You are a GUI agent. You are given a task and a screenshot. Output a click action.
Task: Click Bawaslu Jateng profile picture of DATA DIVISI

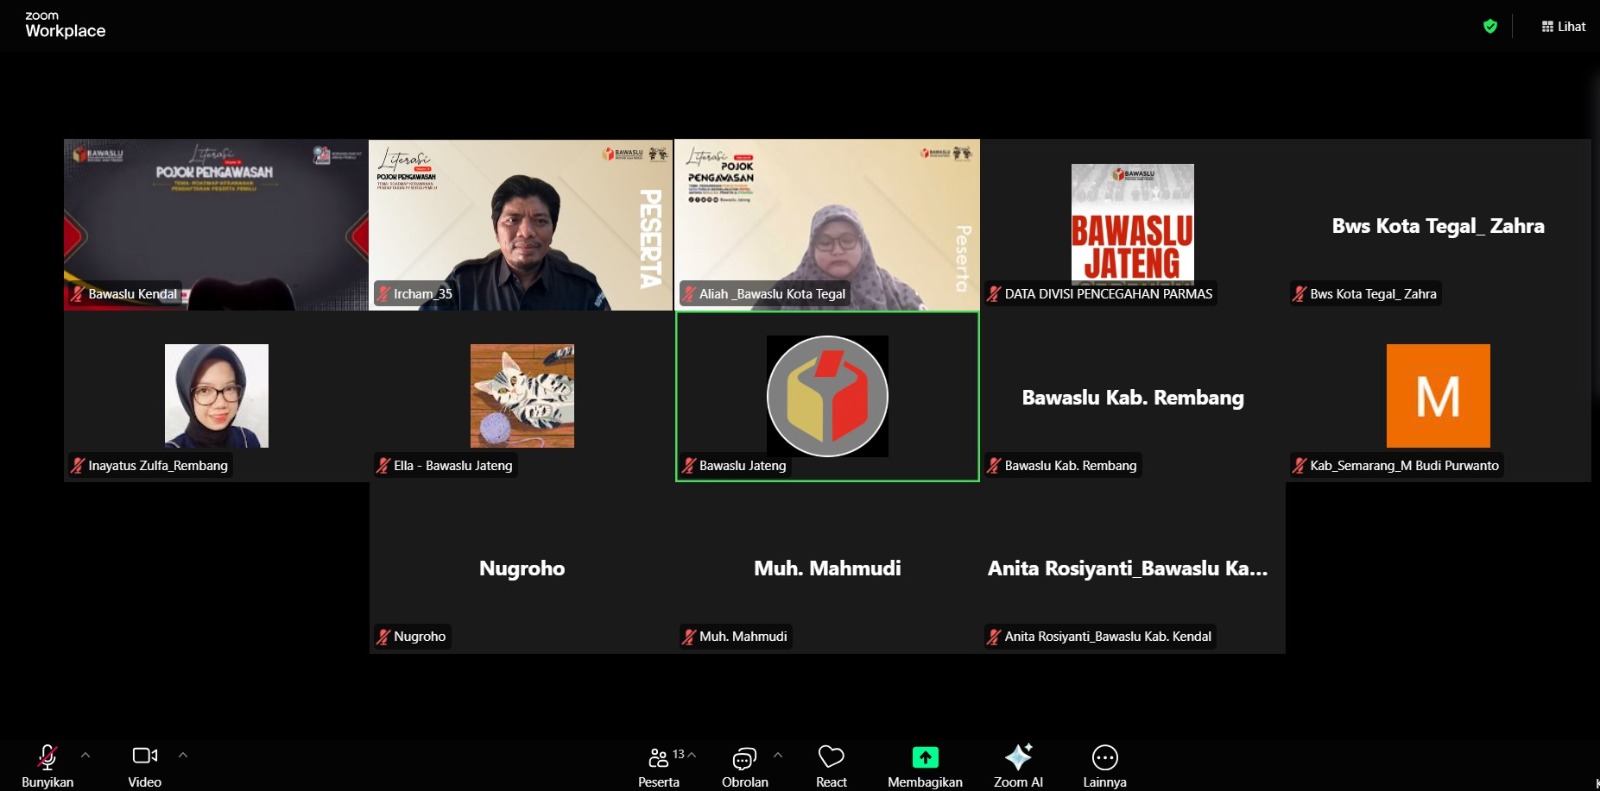tap(1132, 223)
